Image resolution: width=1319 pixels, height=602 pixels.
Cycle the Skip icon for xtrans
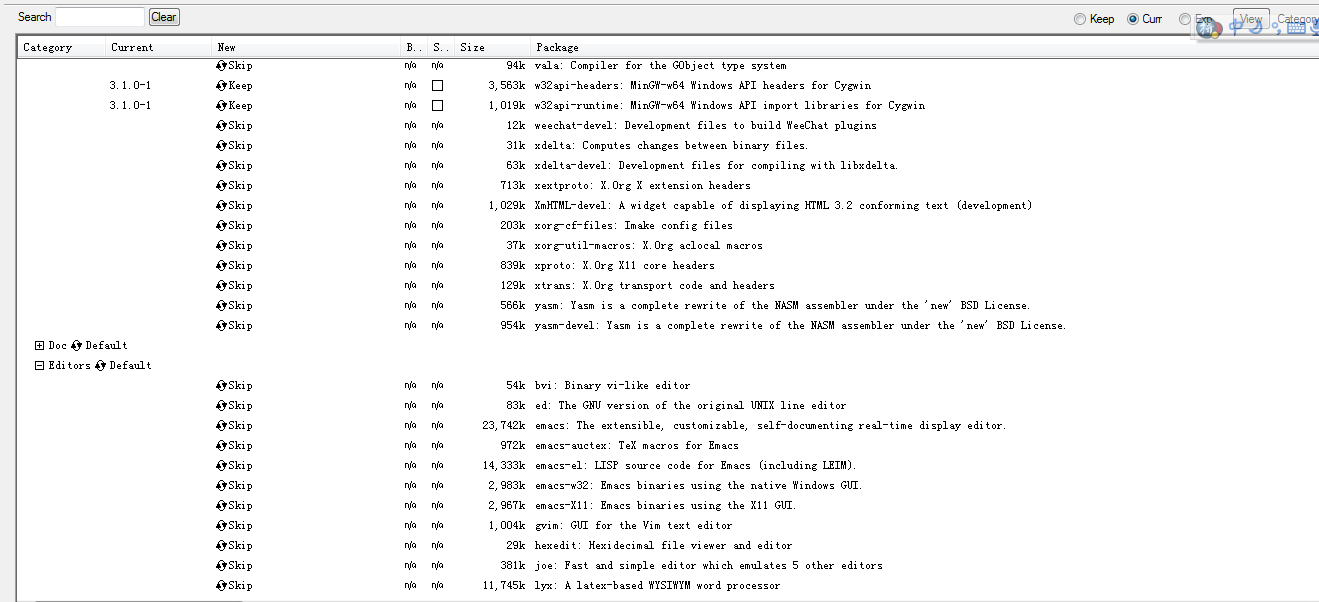[221, 286]
